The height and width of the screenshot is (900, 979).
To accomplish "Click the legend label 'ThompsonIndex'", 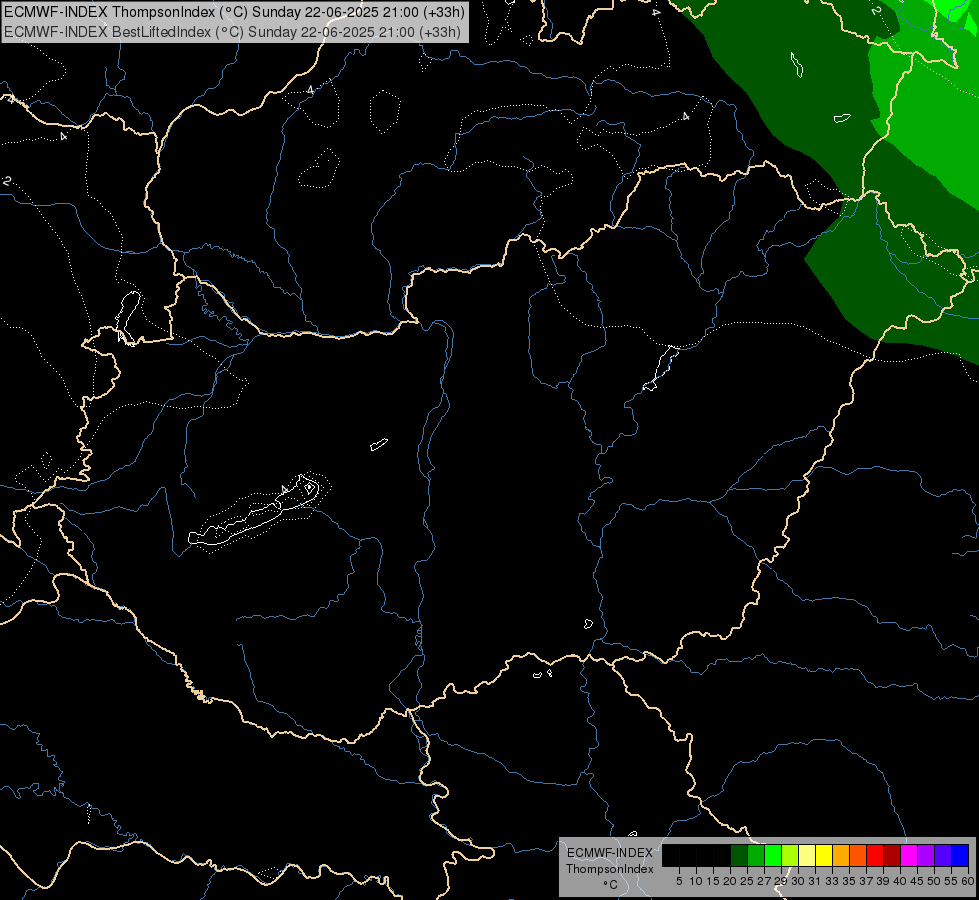I will click(x=610, y=869).
